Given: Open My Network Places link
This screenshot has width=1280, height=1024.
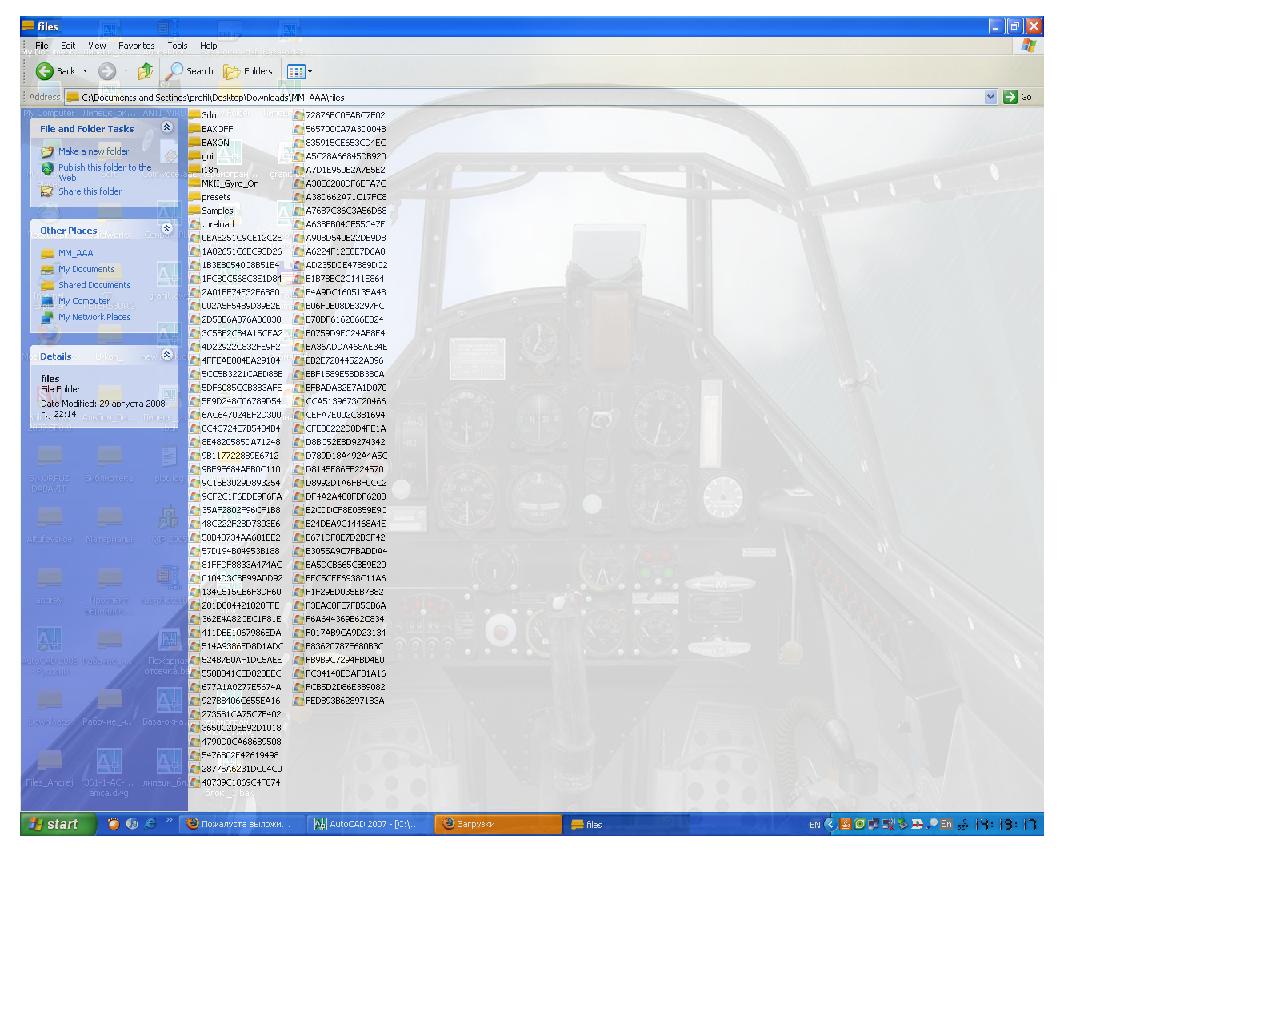Looking at the screenshot, I should pyautogui.click(x=86, y=317).
